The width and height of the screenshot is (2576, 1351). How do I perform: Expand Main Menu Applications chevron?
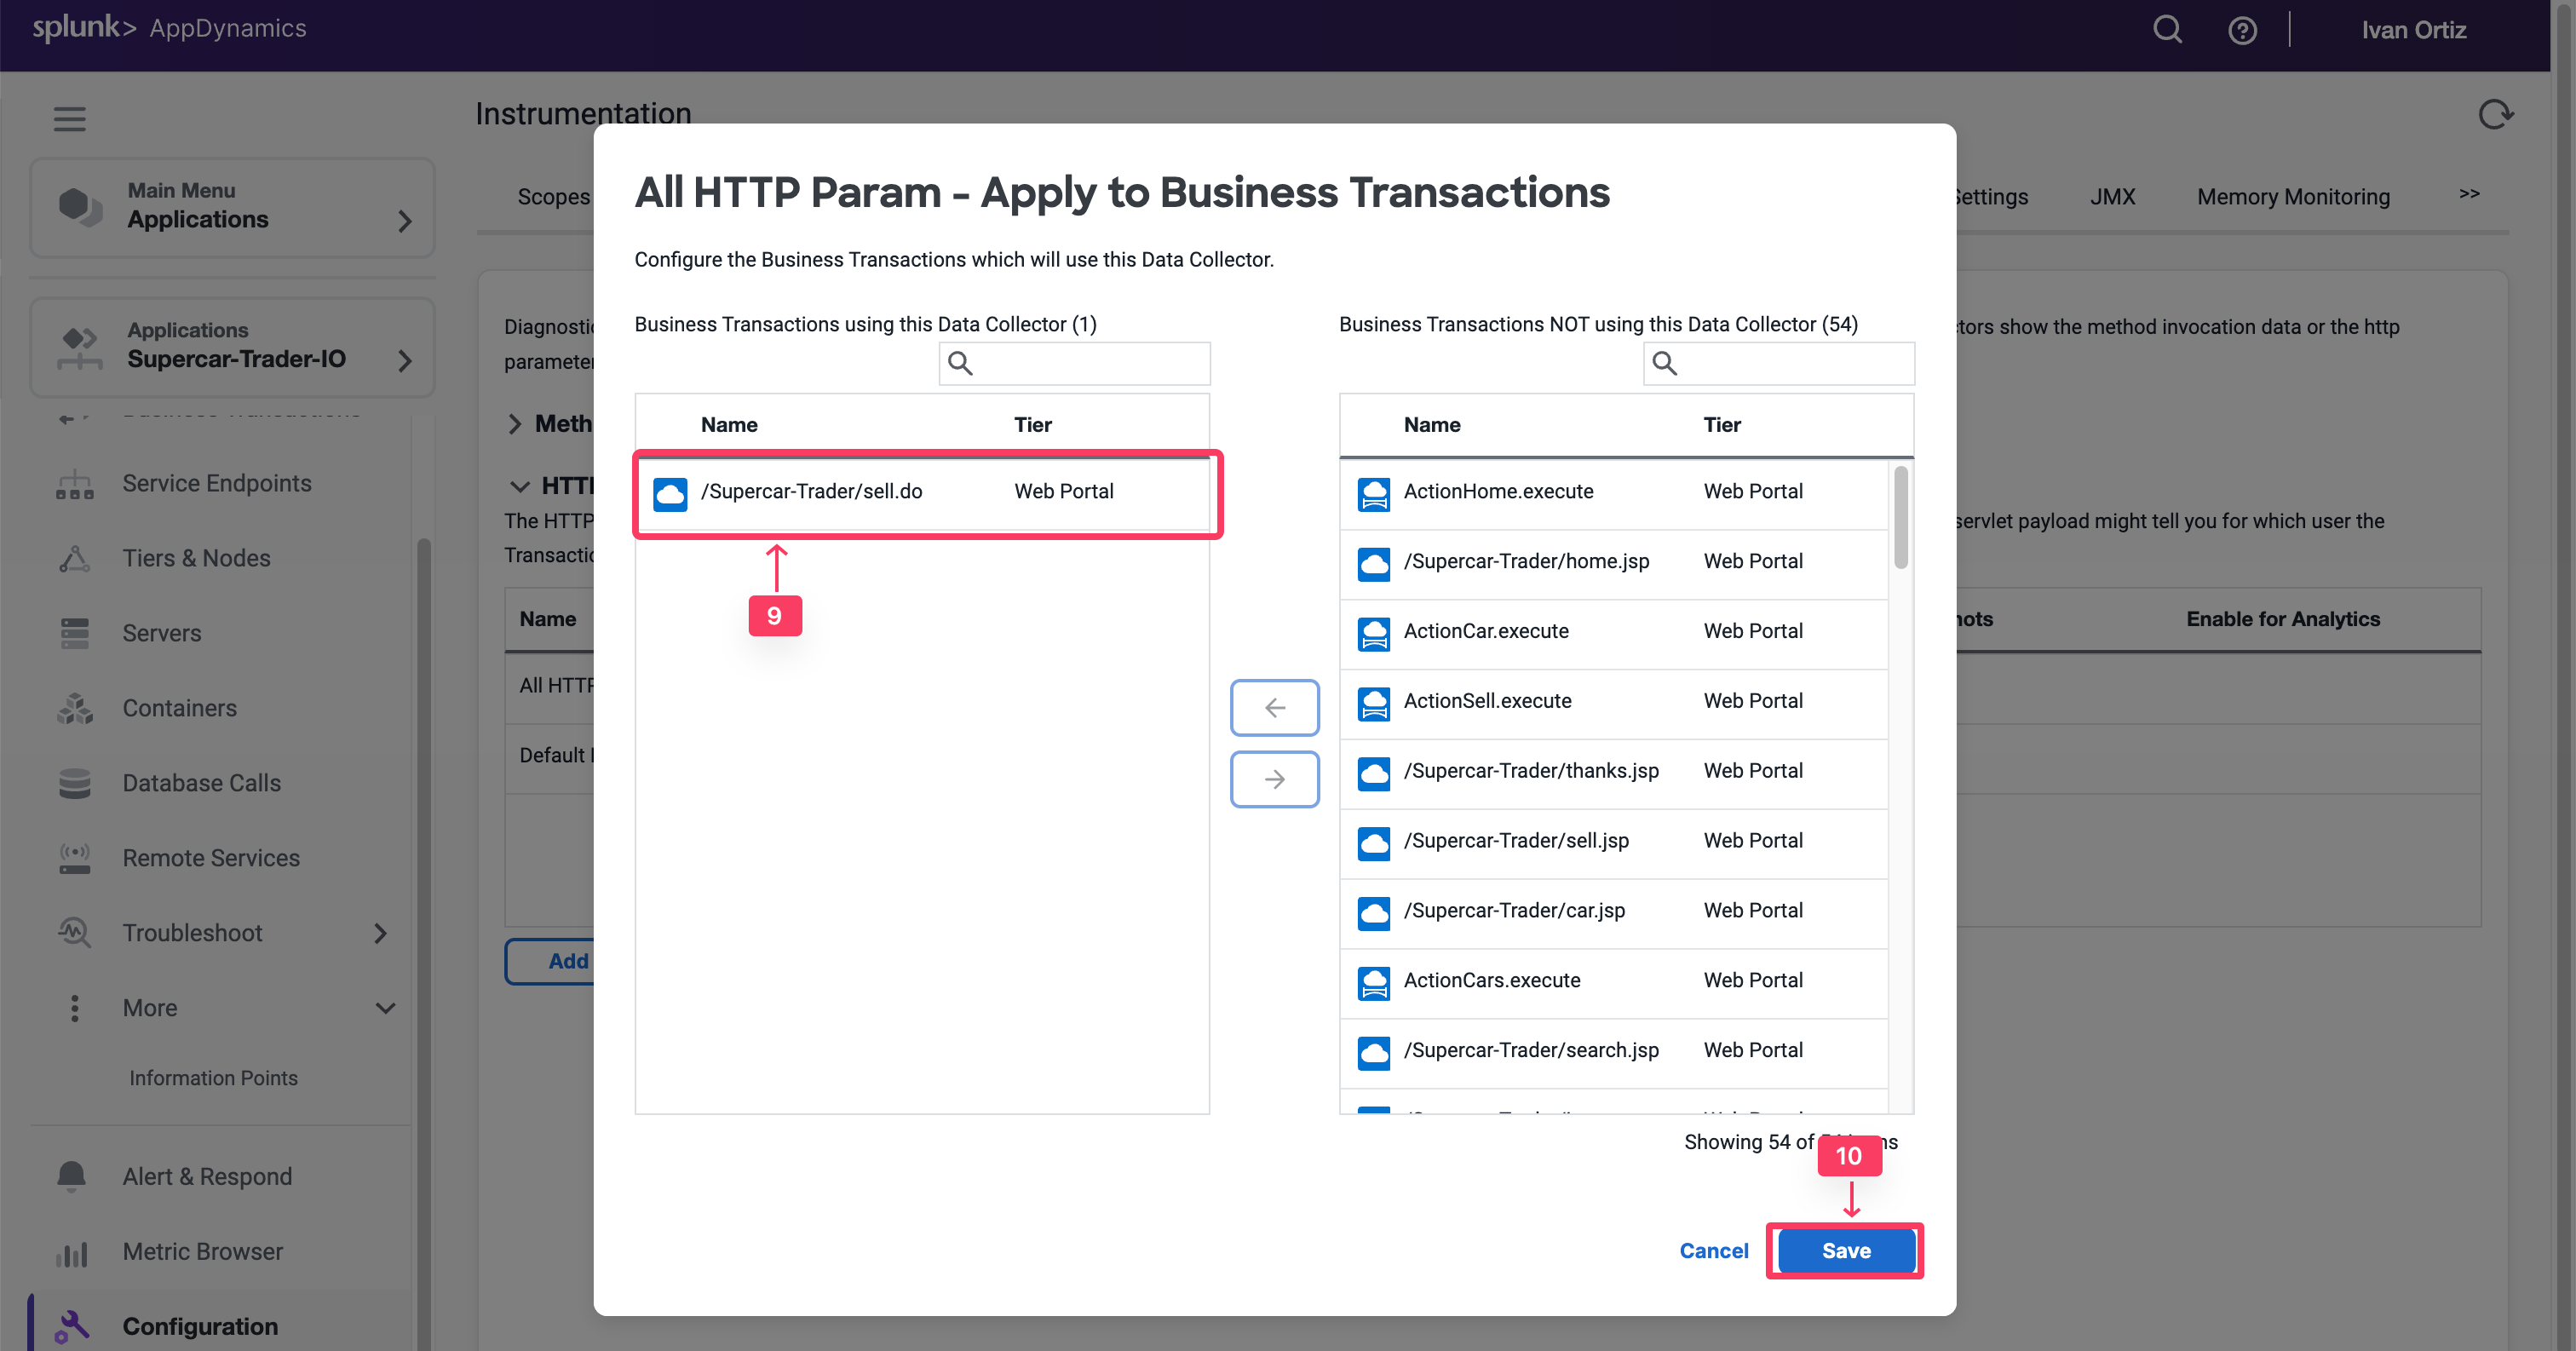click(x=404, y=221)
